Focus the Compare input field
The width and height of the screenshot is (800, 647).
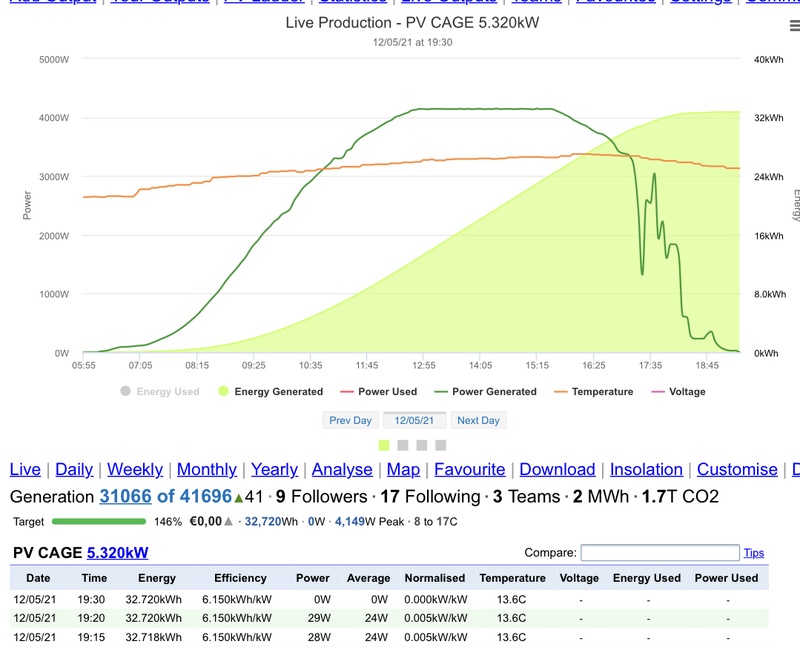660,553
